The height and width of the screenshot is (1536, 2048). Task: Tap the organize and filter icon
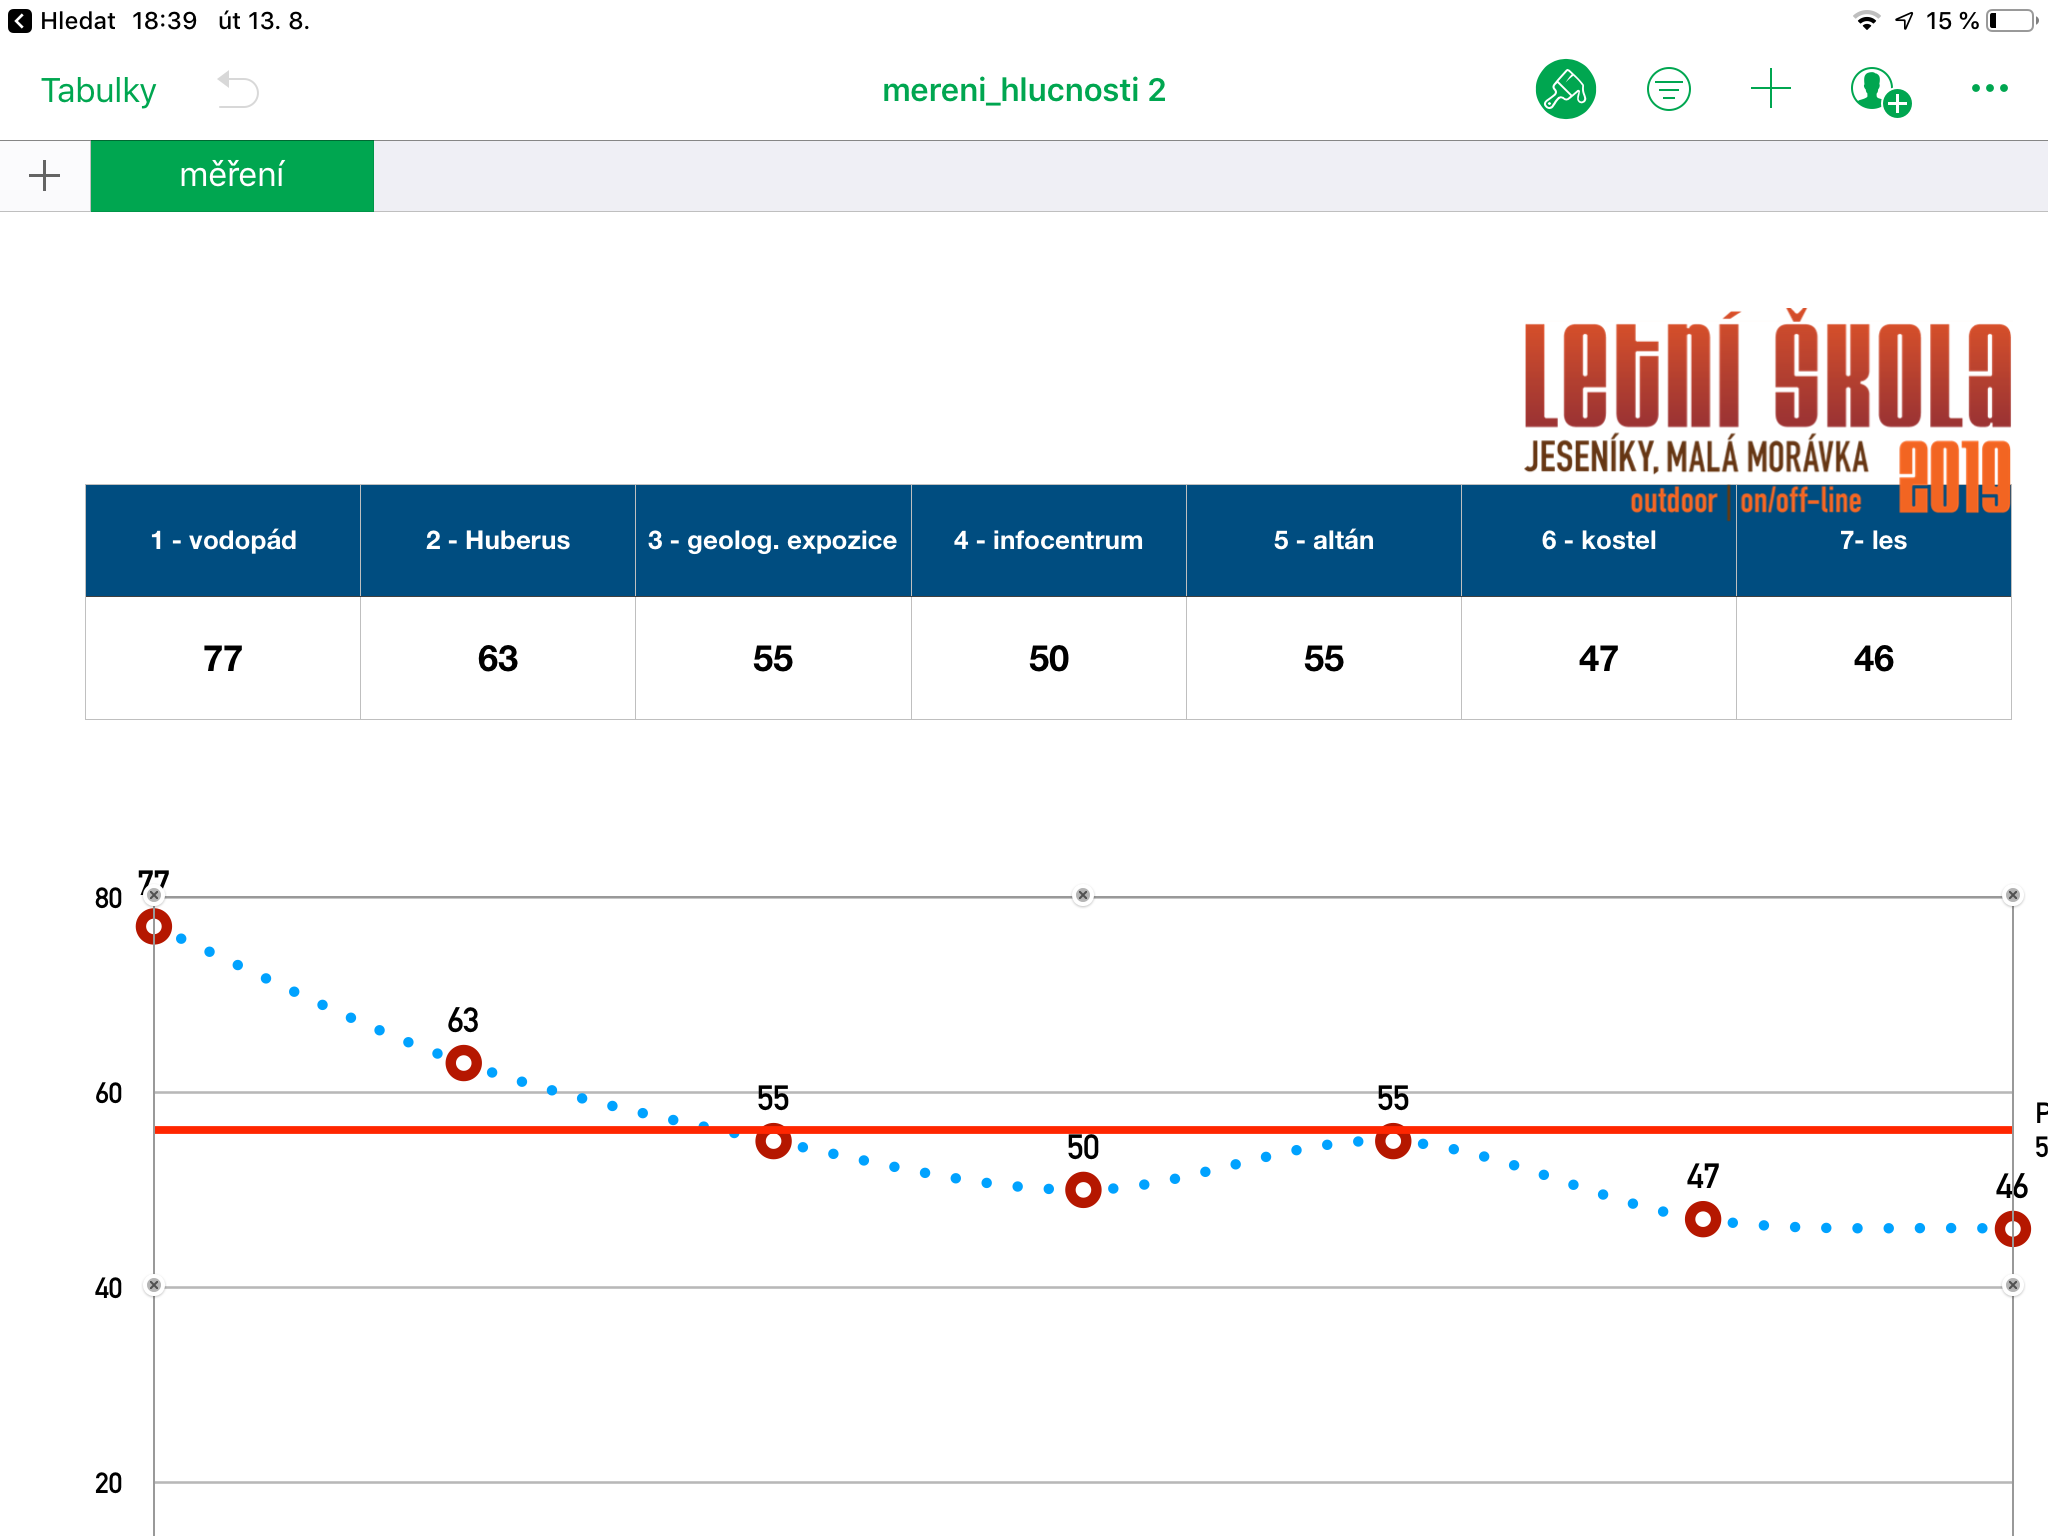pyautogui.click(x=1668, y=90)
